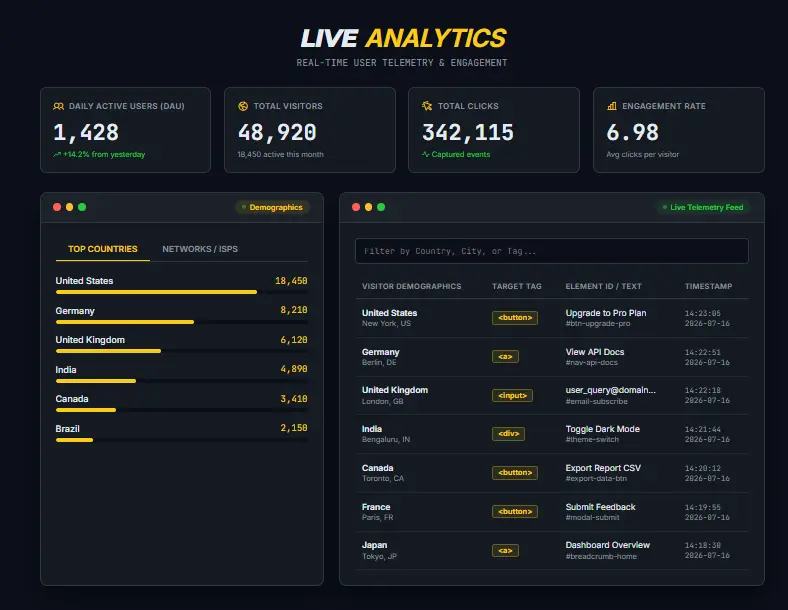Click the red dot in Telemetry Feed window

click(356, 207)
